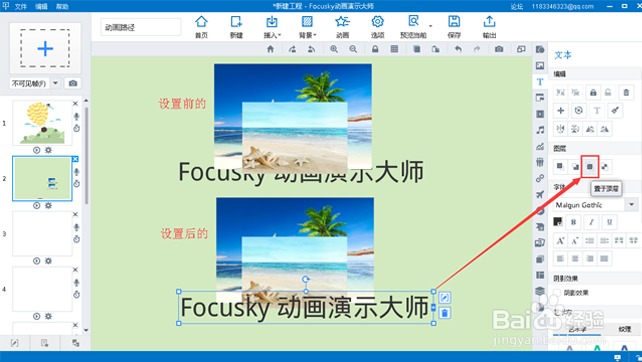Click the animation path name field
This screenshot has width=642, height=362.
[x=141, y=27]
